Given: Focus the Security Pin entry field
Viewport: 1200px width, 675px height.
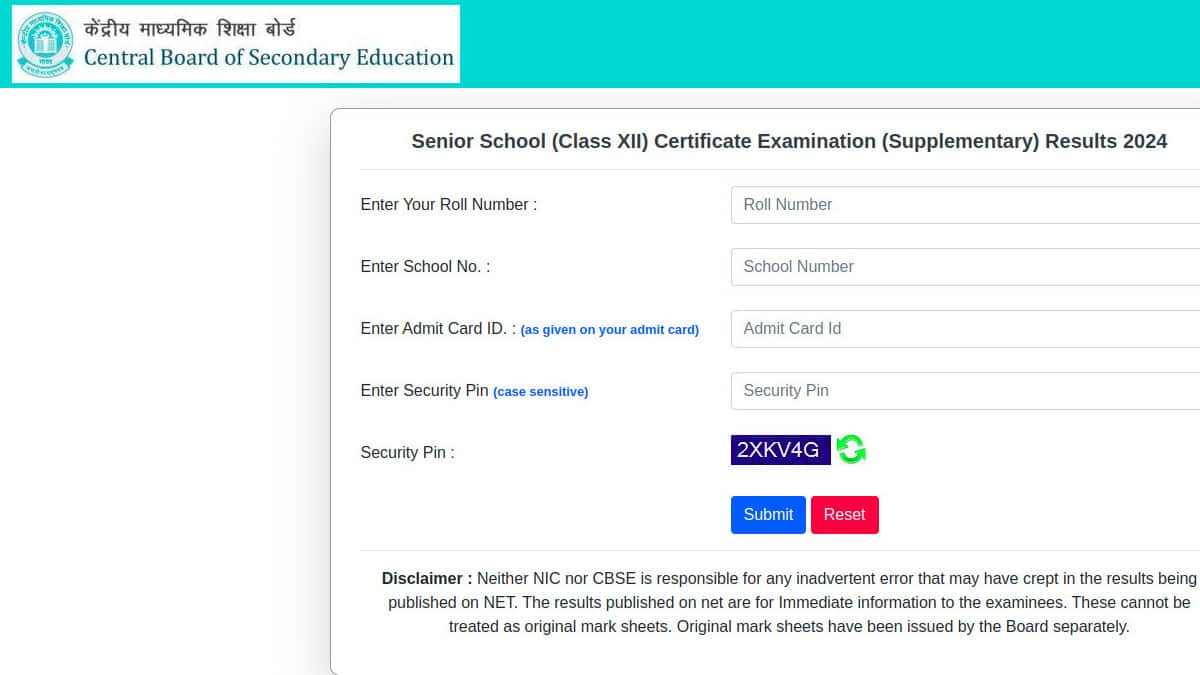Looking at the screenshot, I should point(965,390).
